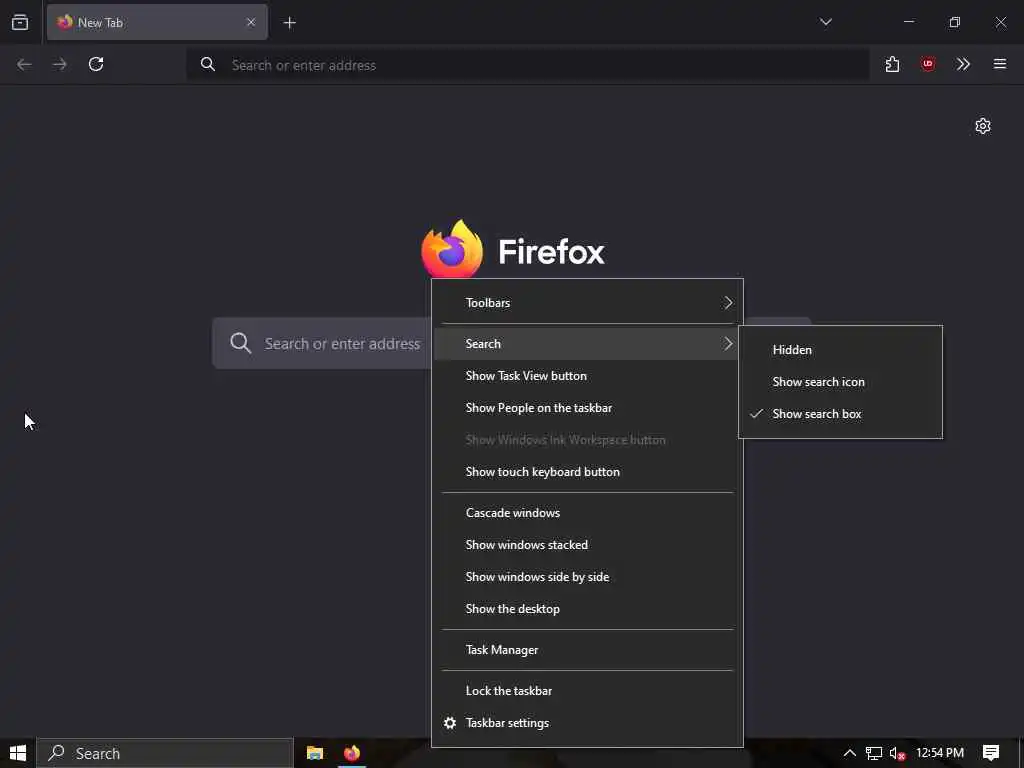Focus the new tab page search box
The image size is (1024, 768).
321,344
